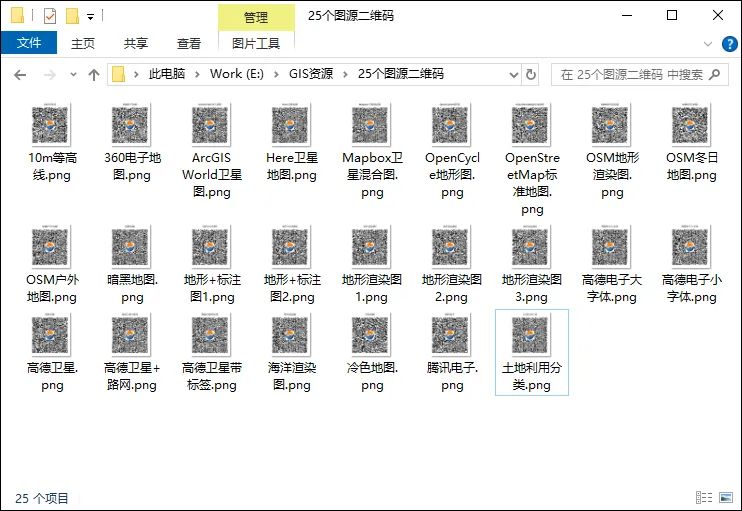742x511 pixels.
Task: Switch to the 主页 ribbon tab
Action: point(83,44)
